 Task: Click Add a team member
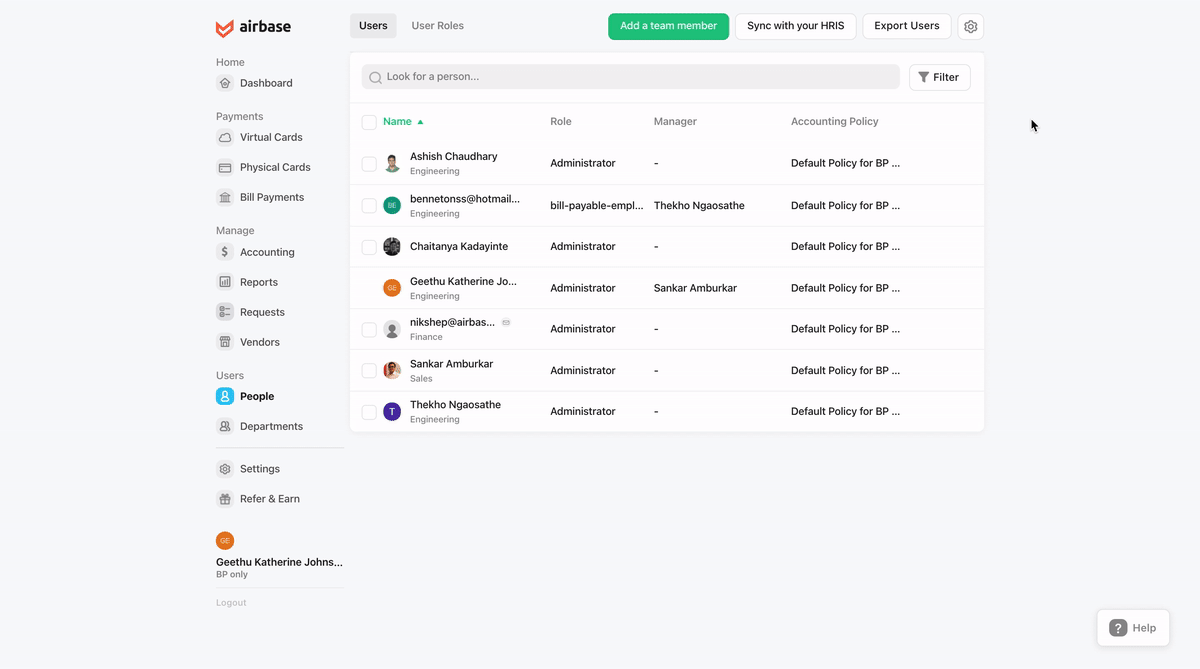click(x=668, y=26)
